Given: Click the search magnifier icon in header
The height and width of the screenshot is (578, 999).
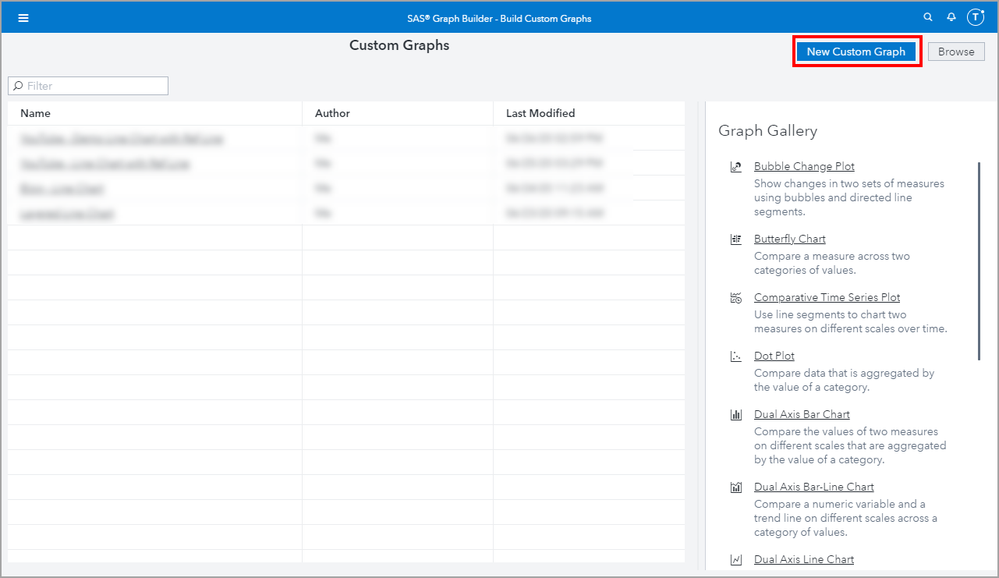Looking at the screenshot, I should click(x=928, y=18).
